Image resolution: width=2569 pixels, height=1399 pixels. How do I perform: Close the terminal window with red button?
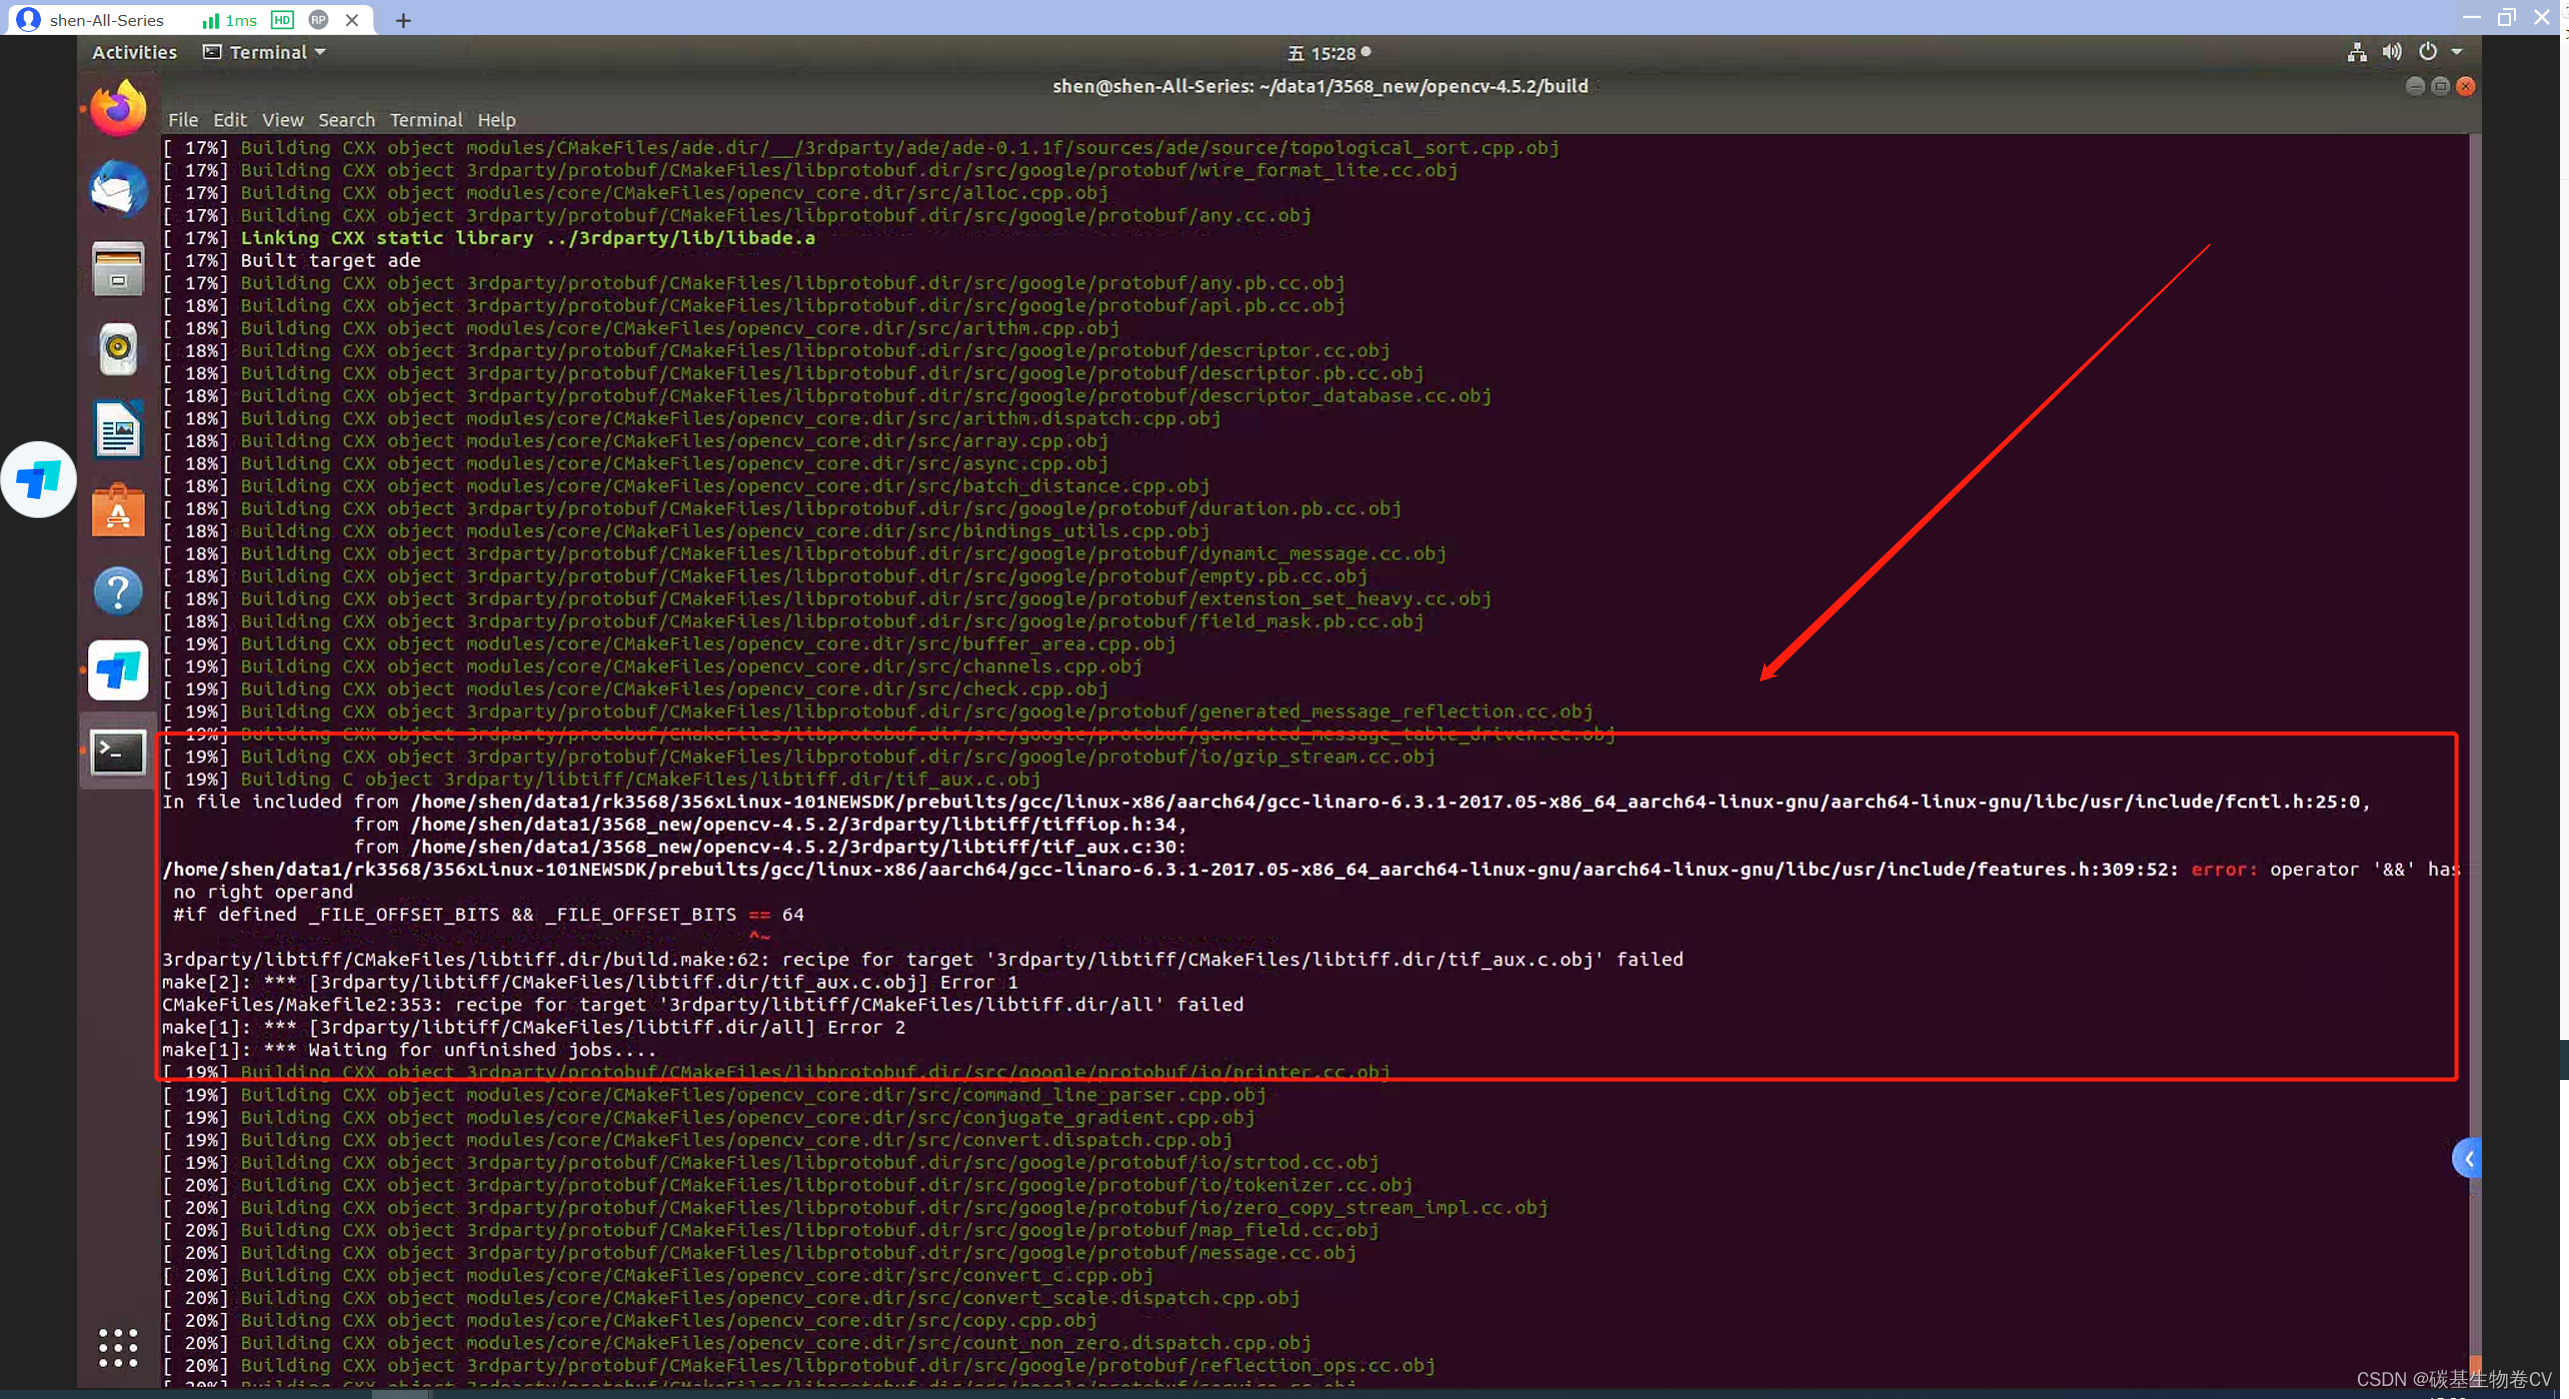coord(2466,86)
